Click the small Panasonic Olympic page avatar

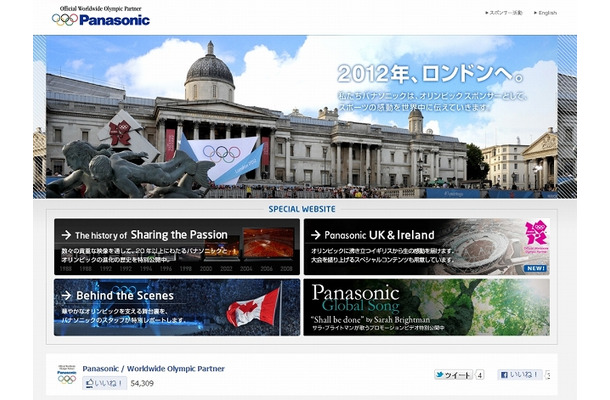(x=67, y=374)
